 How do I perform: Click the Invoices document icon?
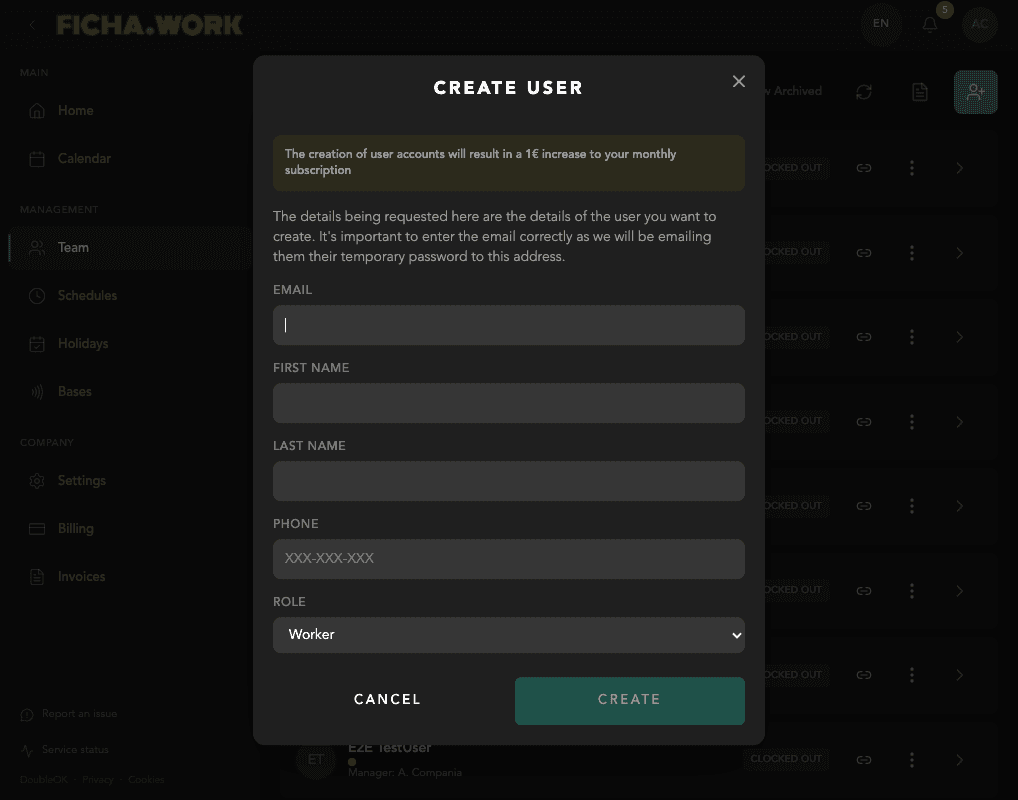(x=37, y=577)
